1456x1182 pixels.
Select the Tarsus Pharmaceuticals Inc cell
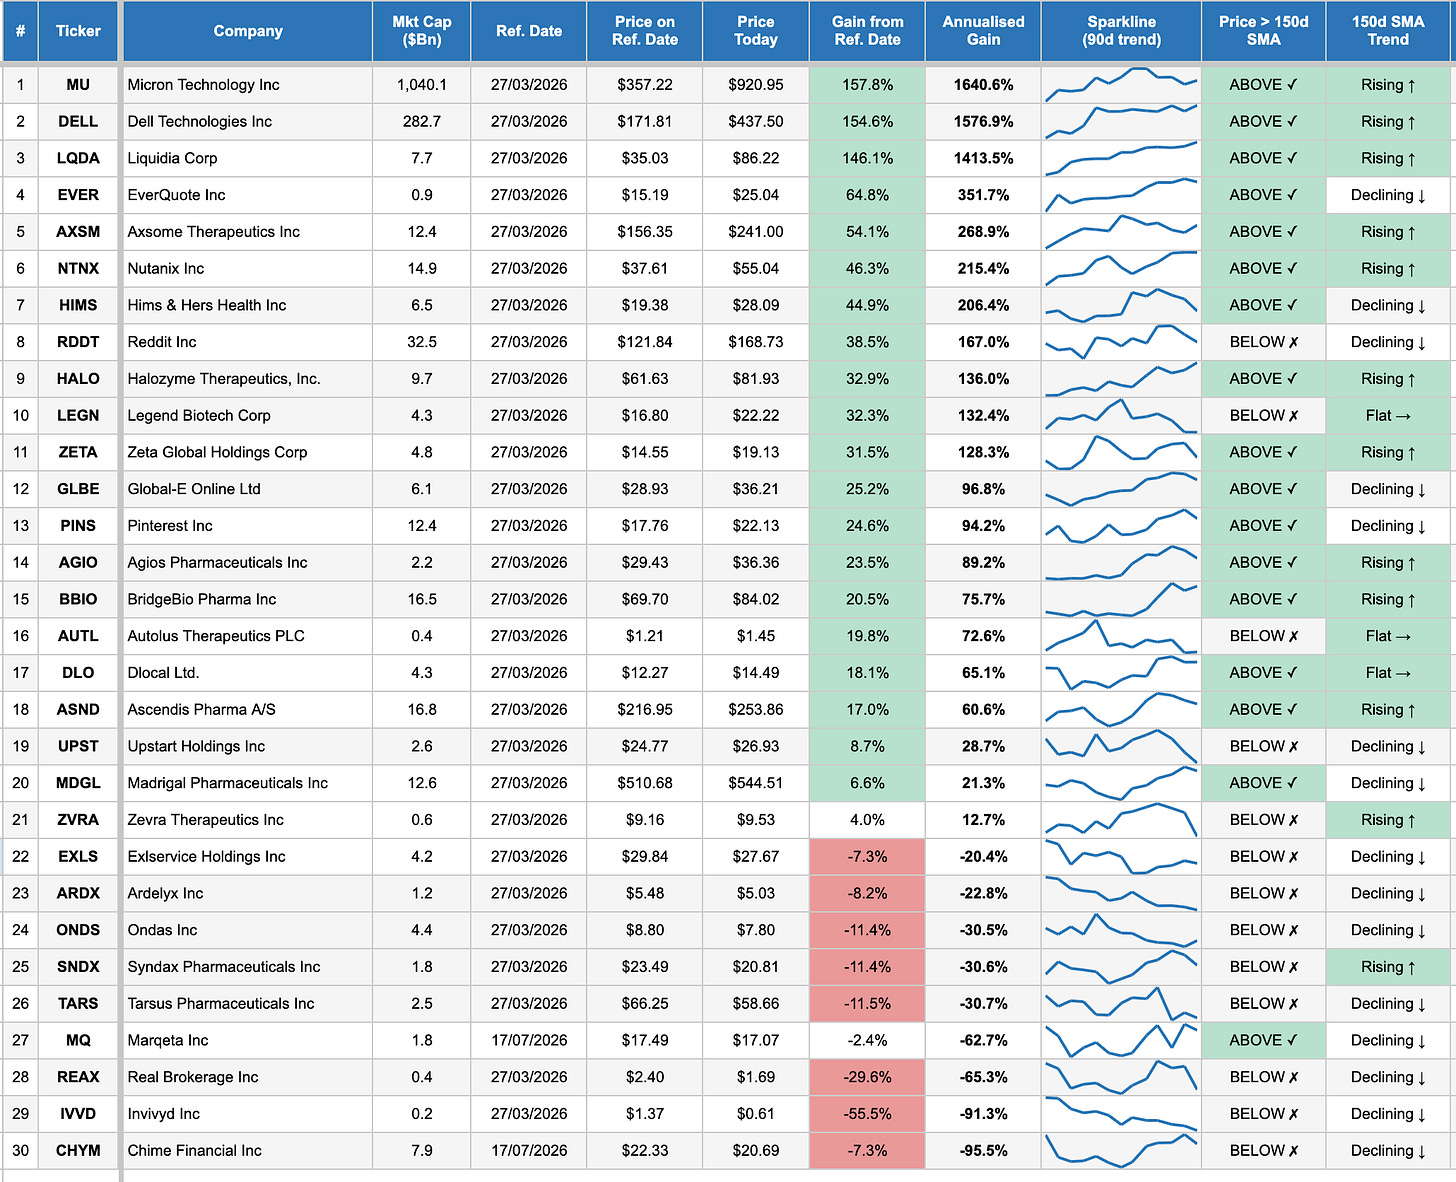click(x=248, y=1004)
